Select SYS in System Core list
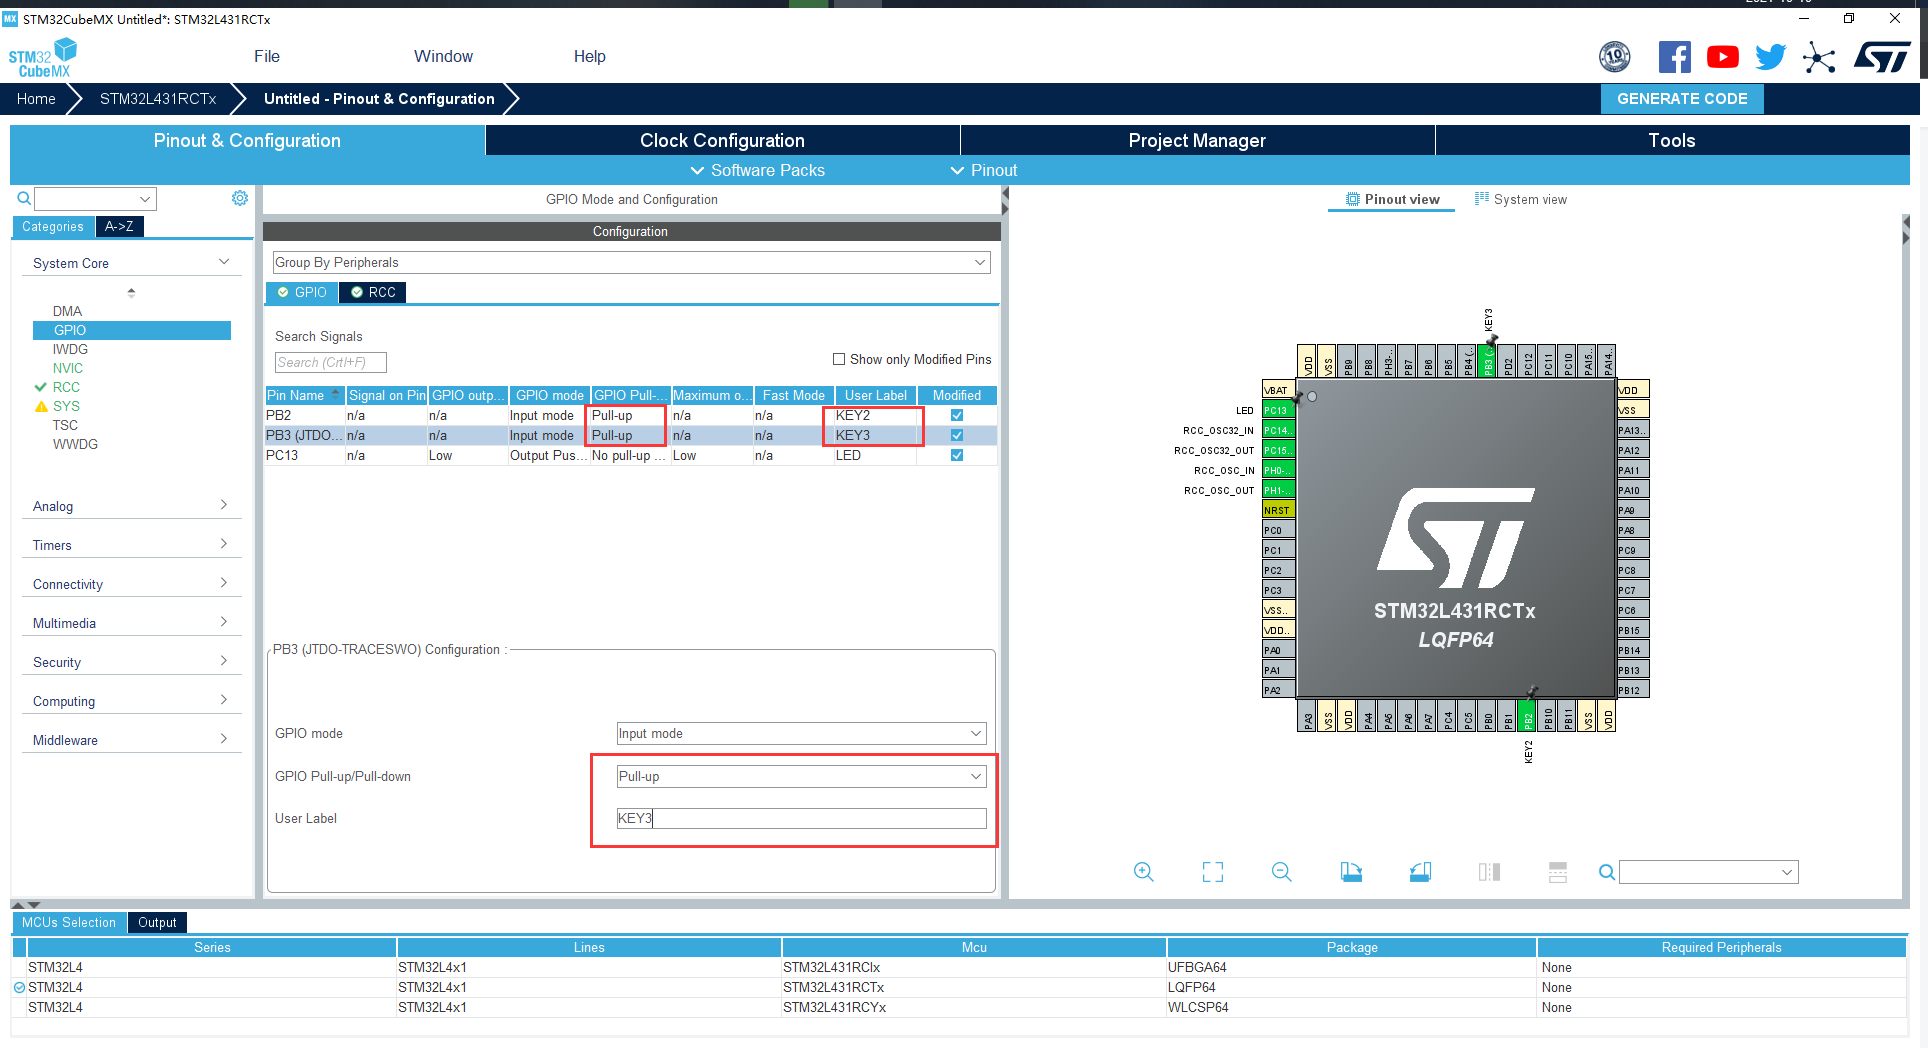 click(66, 406)
